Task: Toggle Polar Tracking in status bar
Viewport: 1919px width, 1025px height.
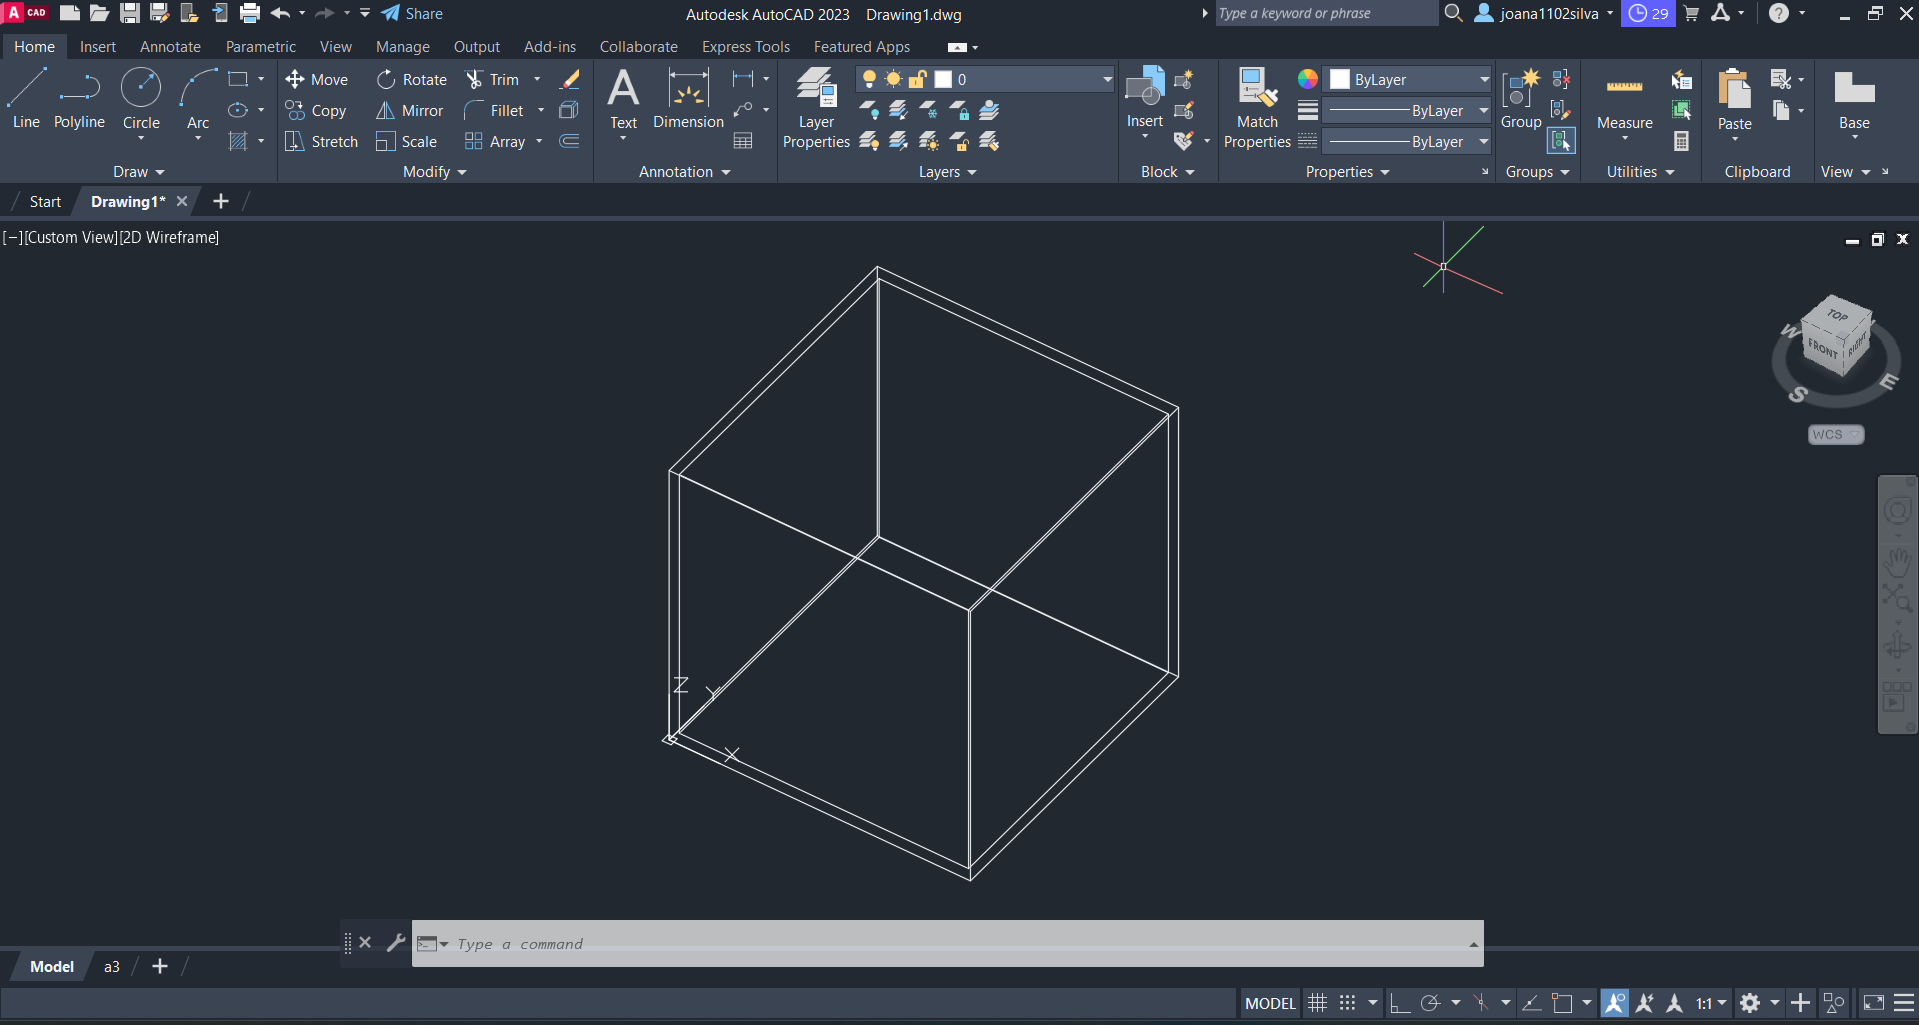Action: coord(1430,1003)
